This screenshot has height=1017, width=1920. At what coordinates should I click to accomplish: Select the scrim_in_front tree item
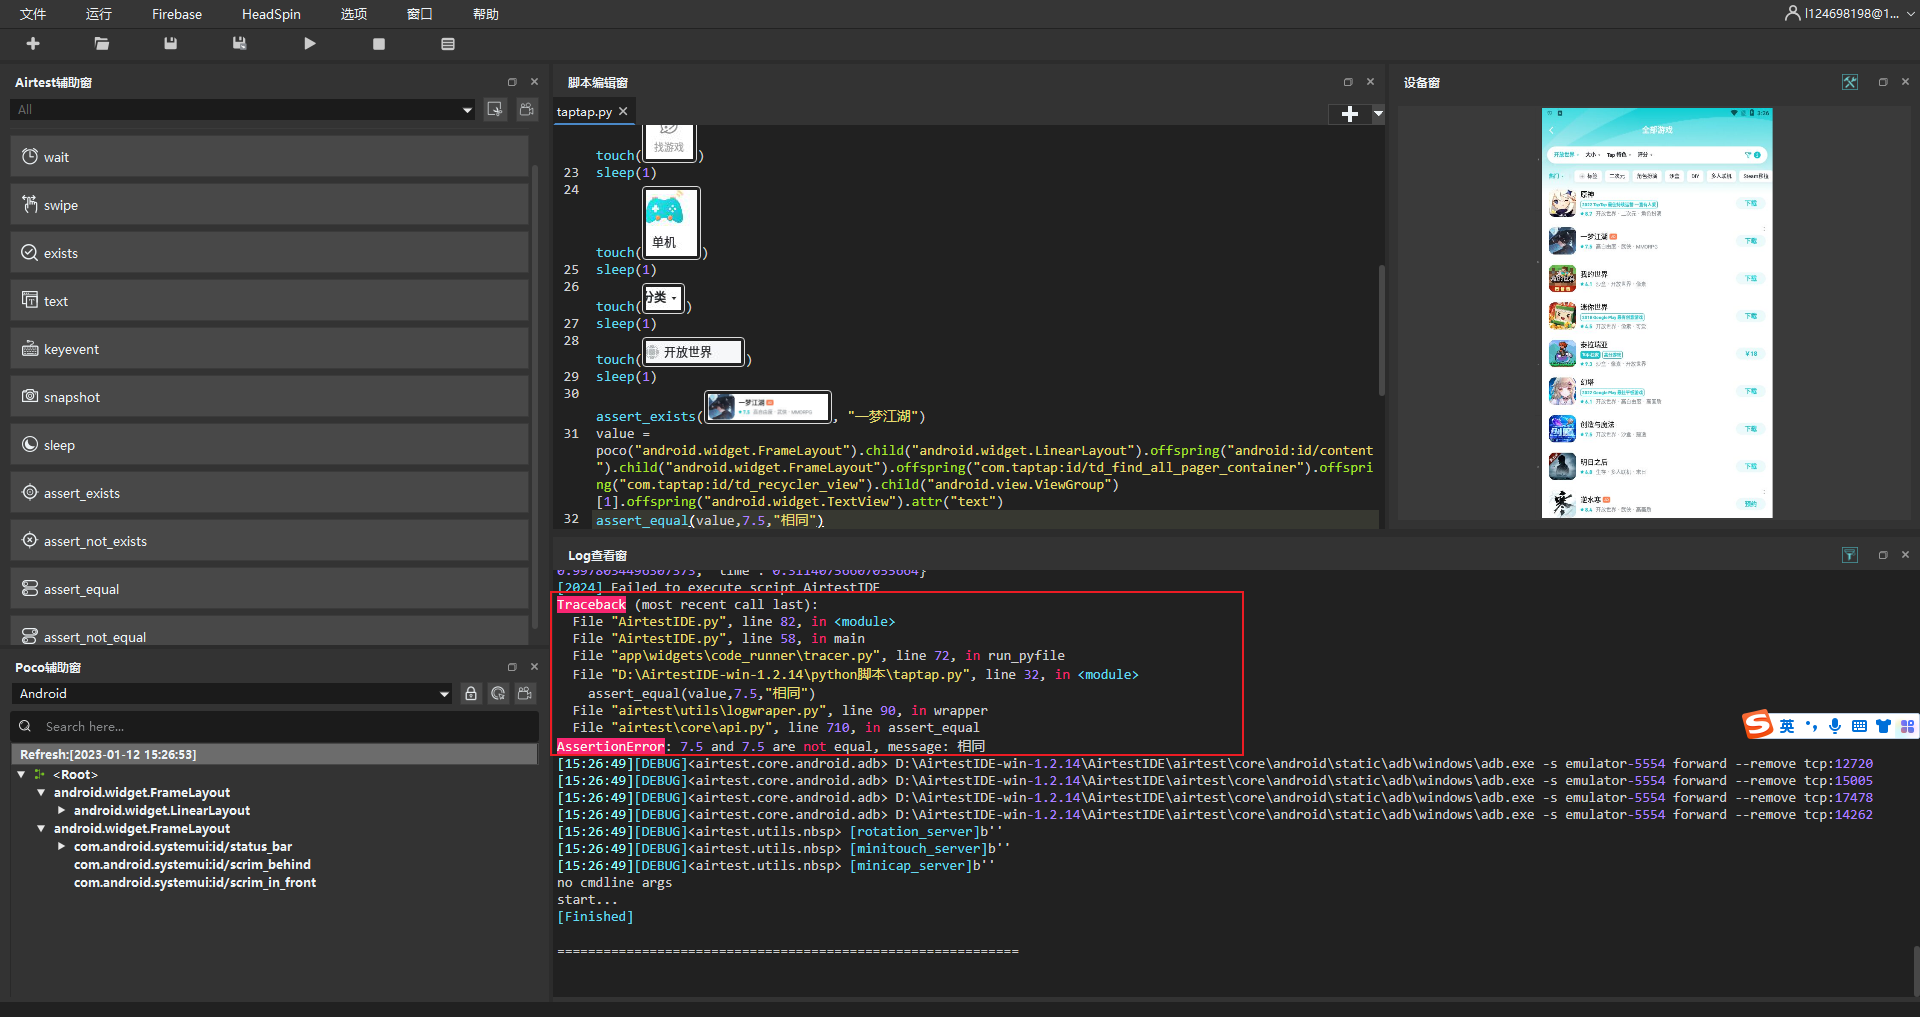click(x=195, y=883)
